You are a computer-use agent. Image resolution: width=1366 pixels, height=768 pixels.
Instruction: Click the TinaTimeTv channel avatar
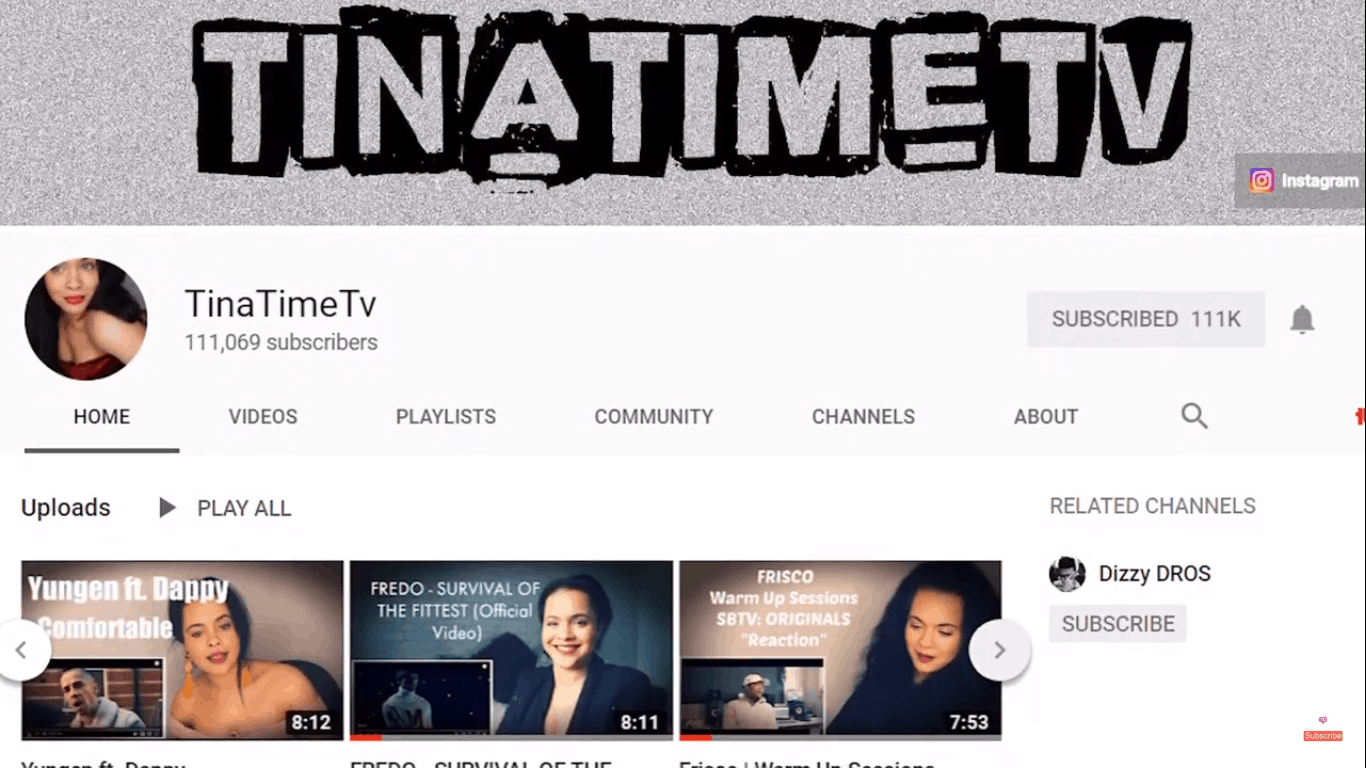(86, 319)
